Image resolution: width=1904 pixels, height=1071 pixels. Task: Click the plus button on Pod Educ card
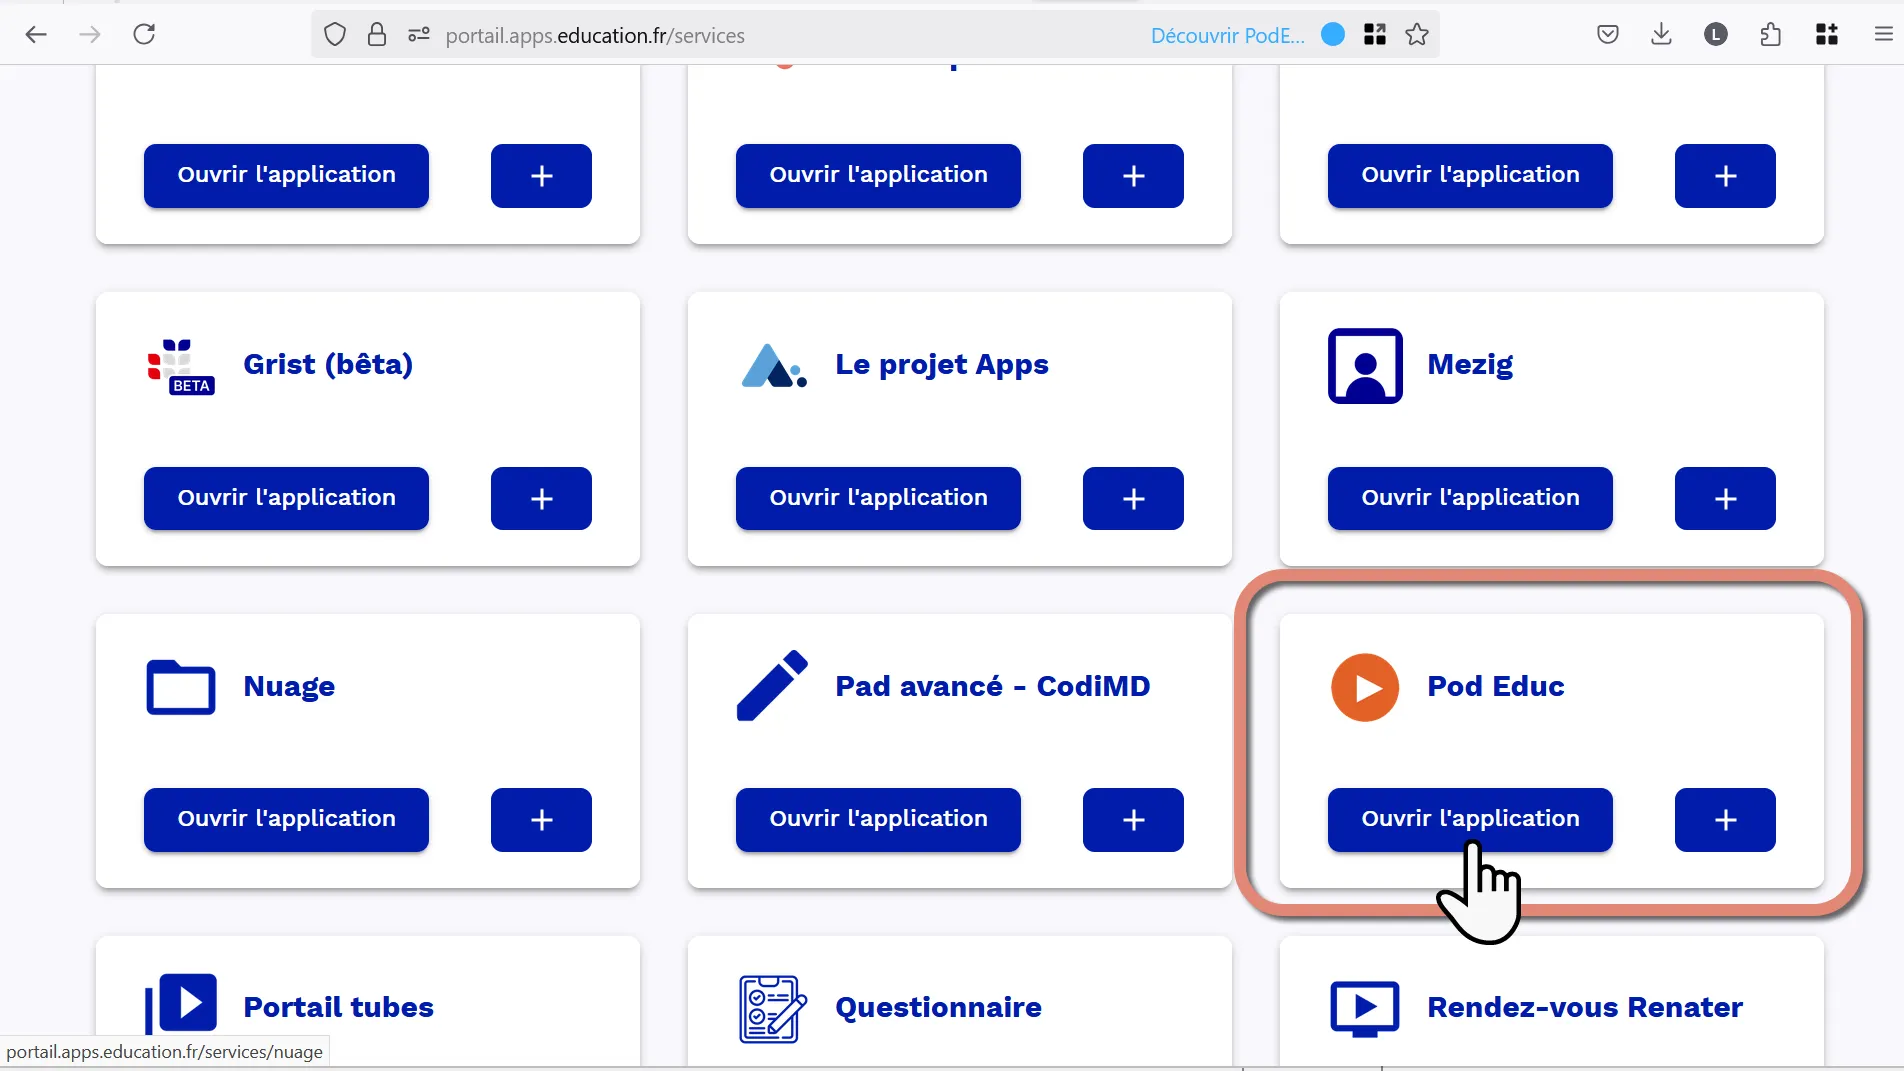pyautogui.click(x=1725, y=820)
